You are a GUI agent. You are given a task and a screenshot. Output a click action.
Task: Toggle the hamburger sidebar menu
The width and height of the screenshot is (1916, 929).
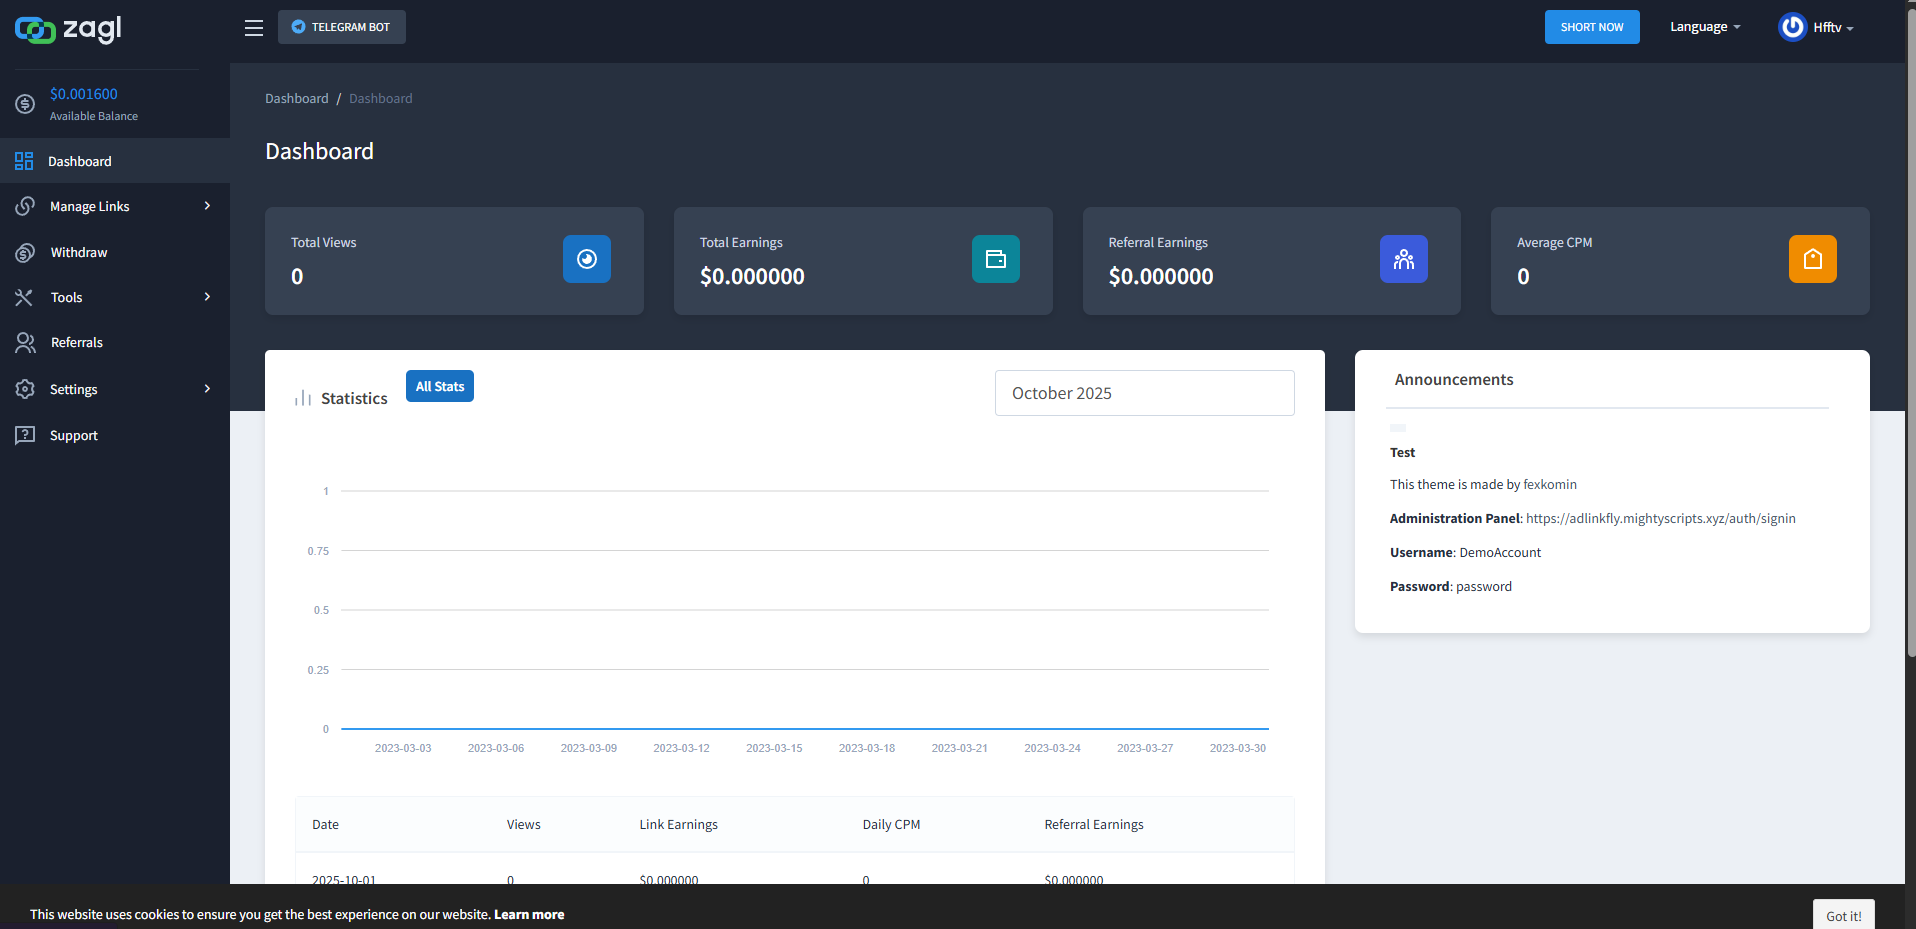pyautogui.click(x=254, y=28)
